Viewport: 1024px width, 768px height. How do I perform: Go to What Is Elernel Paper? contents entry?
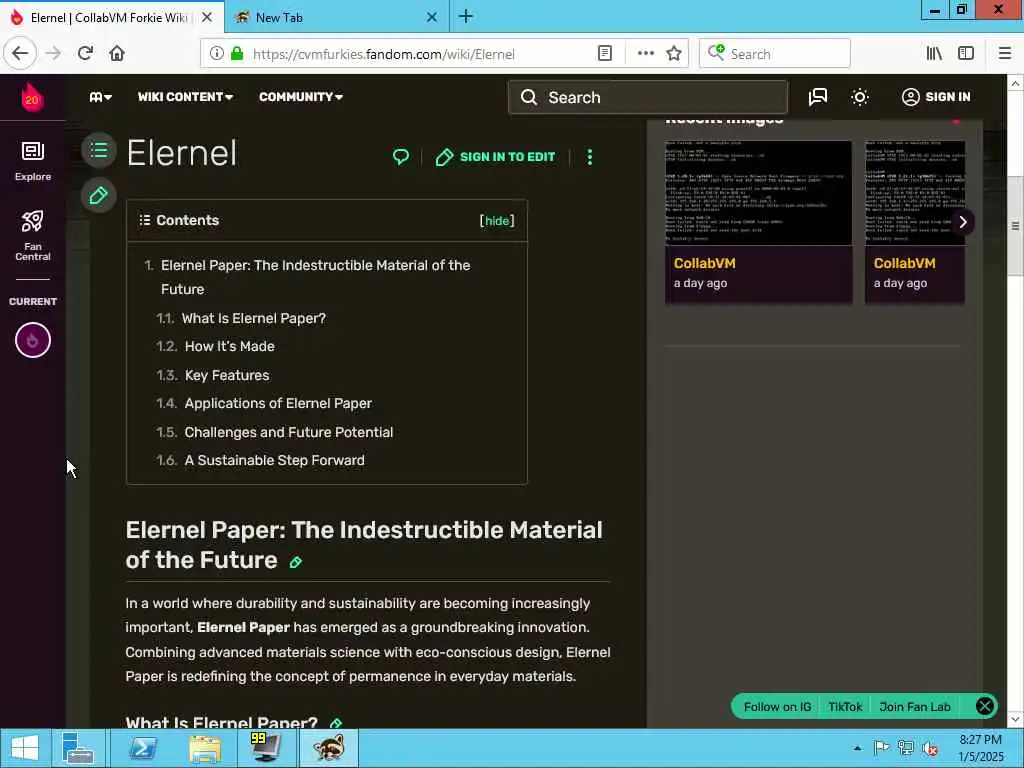point(253,318)
